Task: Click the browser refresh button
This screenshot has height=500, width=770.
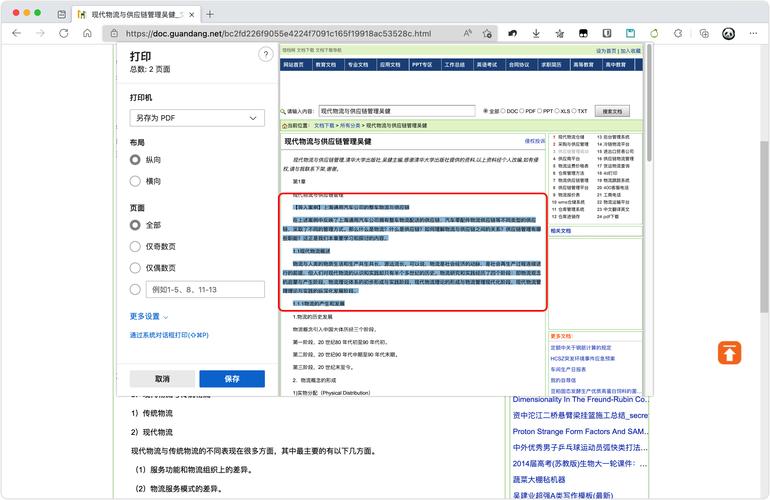Action: (x=65, y=33)
